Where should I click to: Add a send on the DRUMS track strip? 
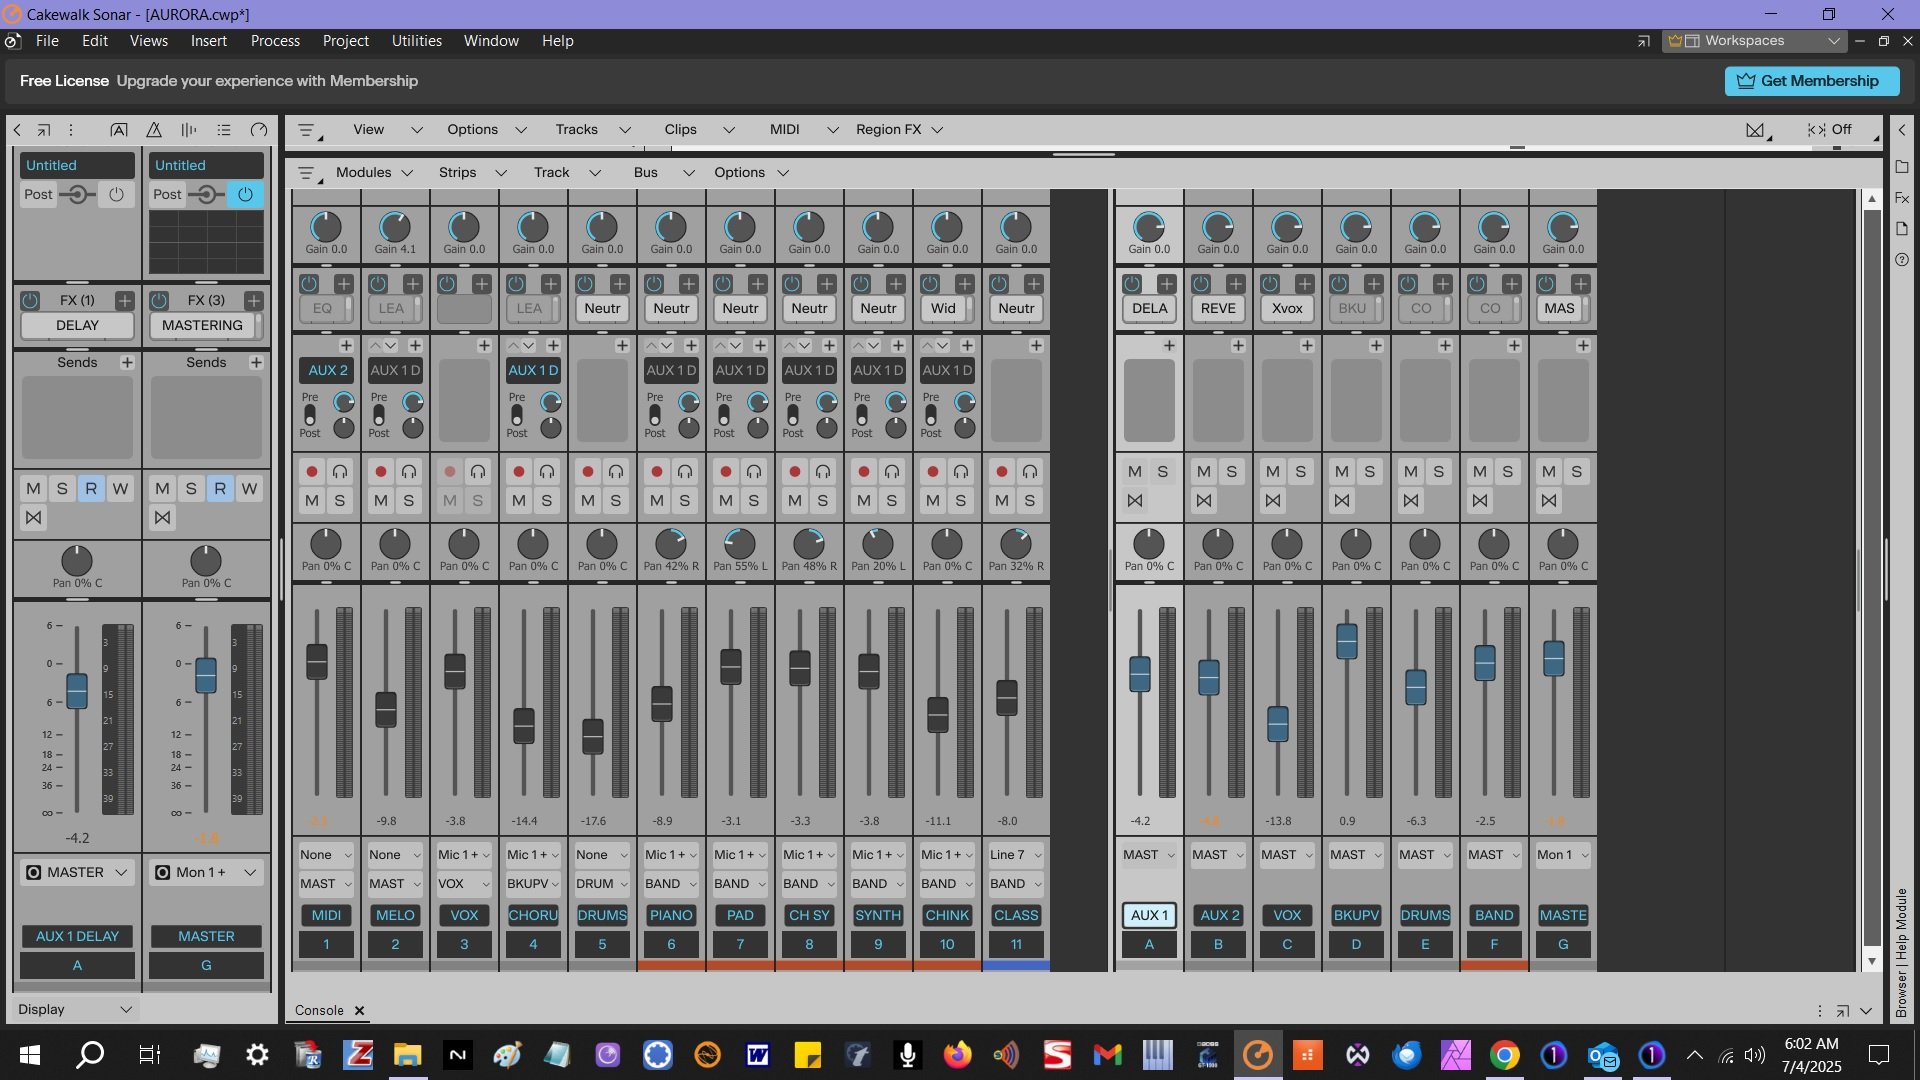click(x=622, y=345)
